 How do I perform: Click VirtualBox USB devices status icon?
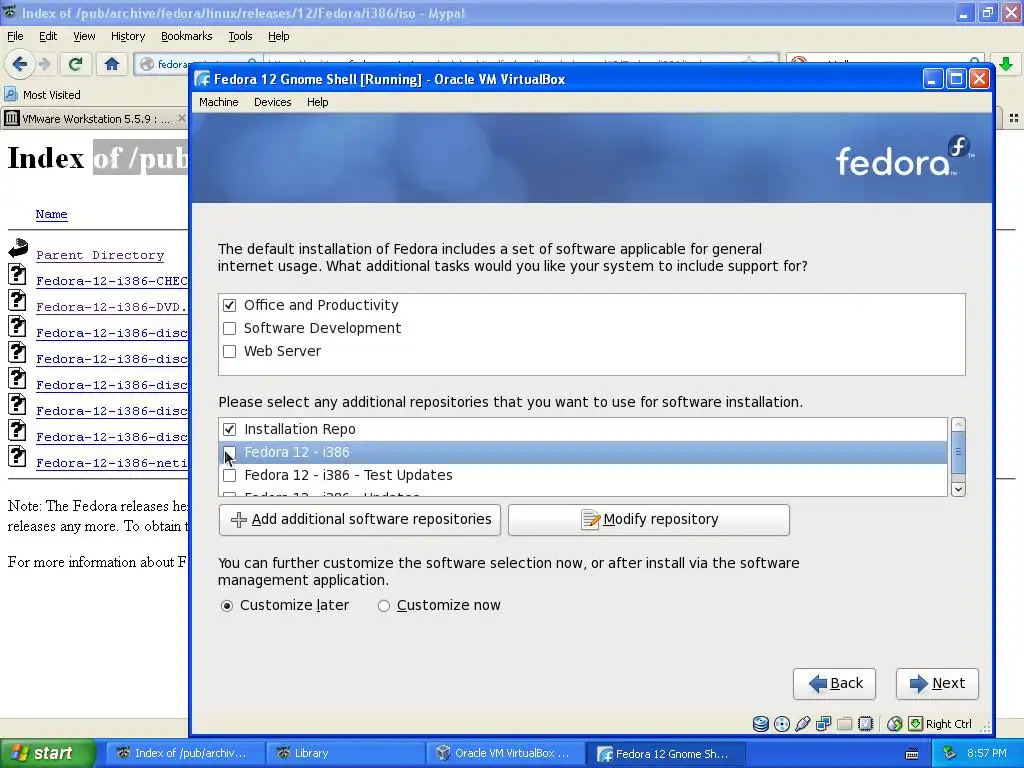pyautogui.click(x=803, y=724)
